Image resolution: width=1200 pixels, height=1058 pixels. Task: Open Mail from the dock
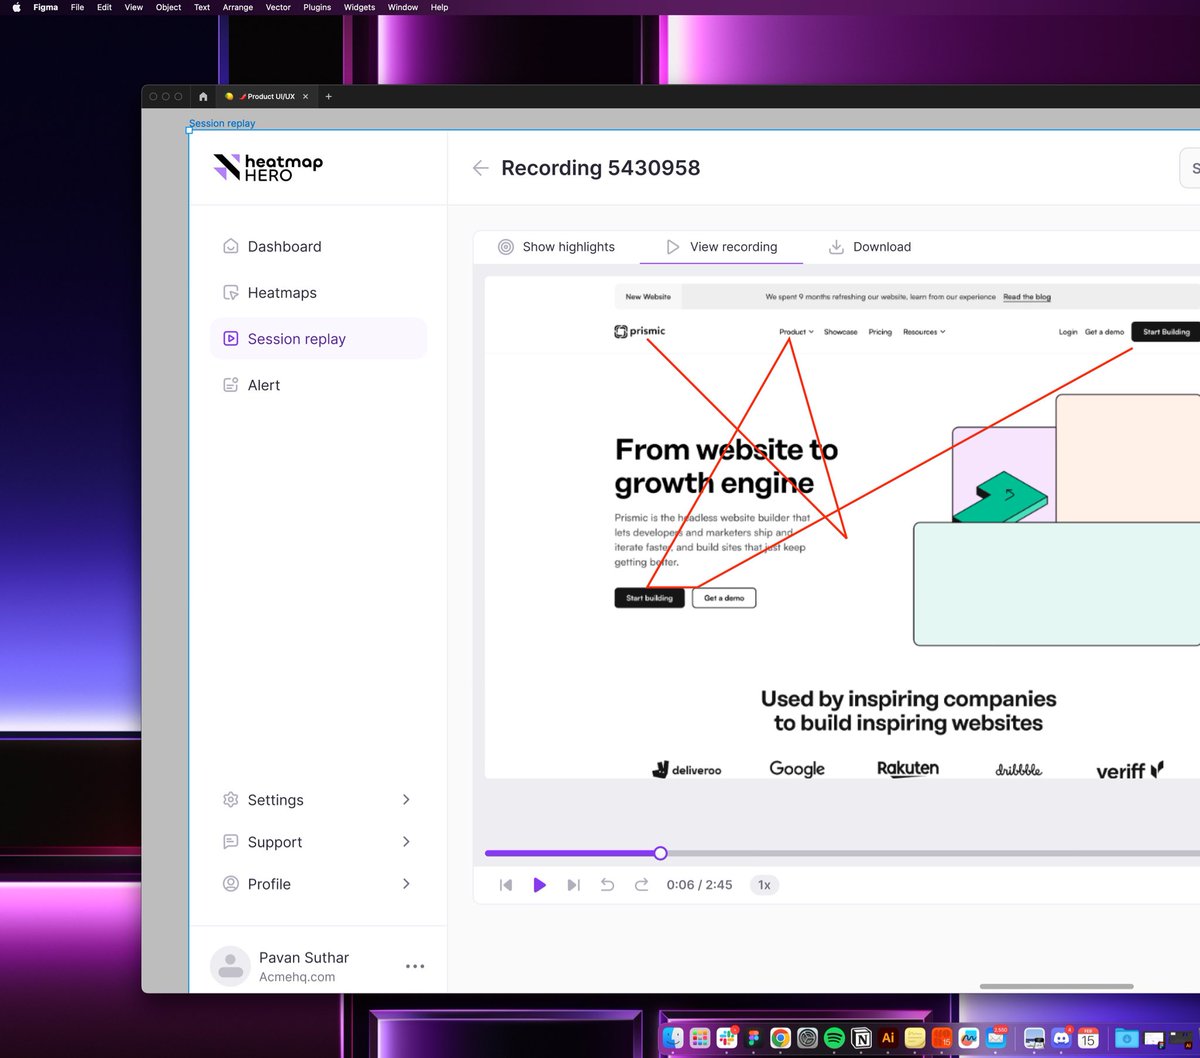click(996, 1038)
